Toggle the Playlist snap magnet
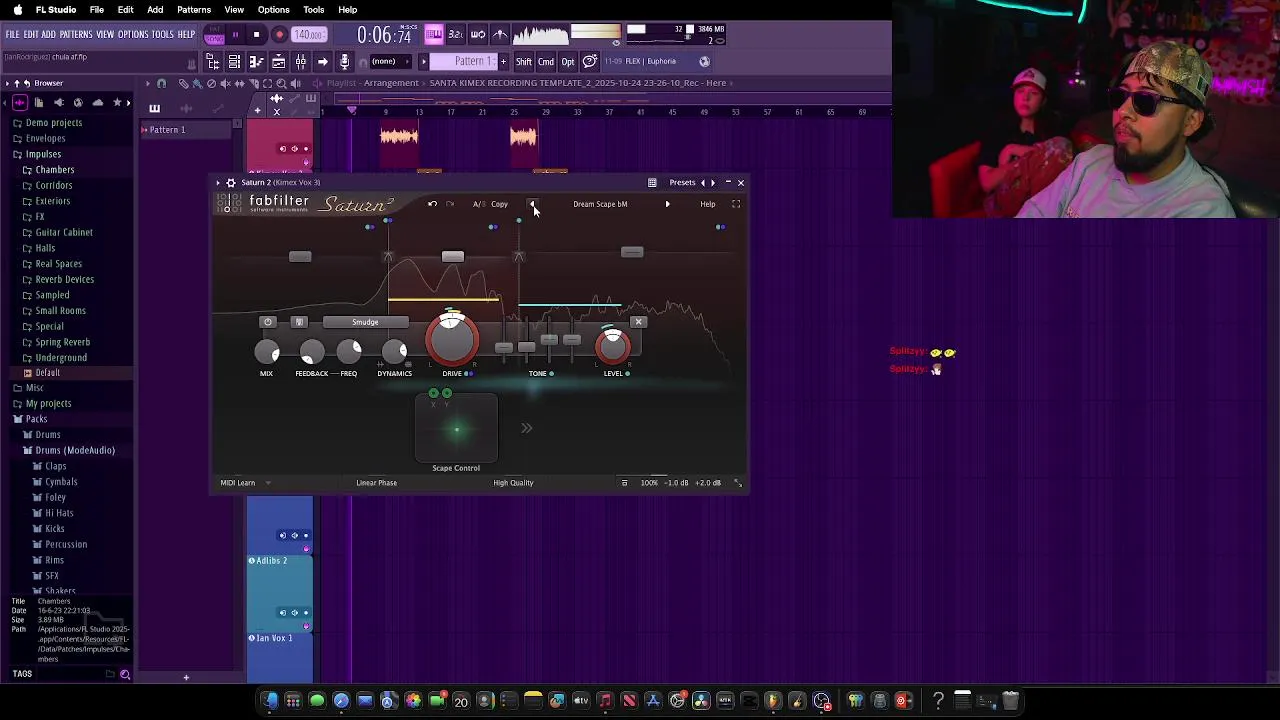 161,83
